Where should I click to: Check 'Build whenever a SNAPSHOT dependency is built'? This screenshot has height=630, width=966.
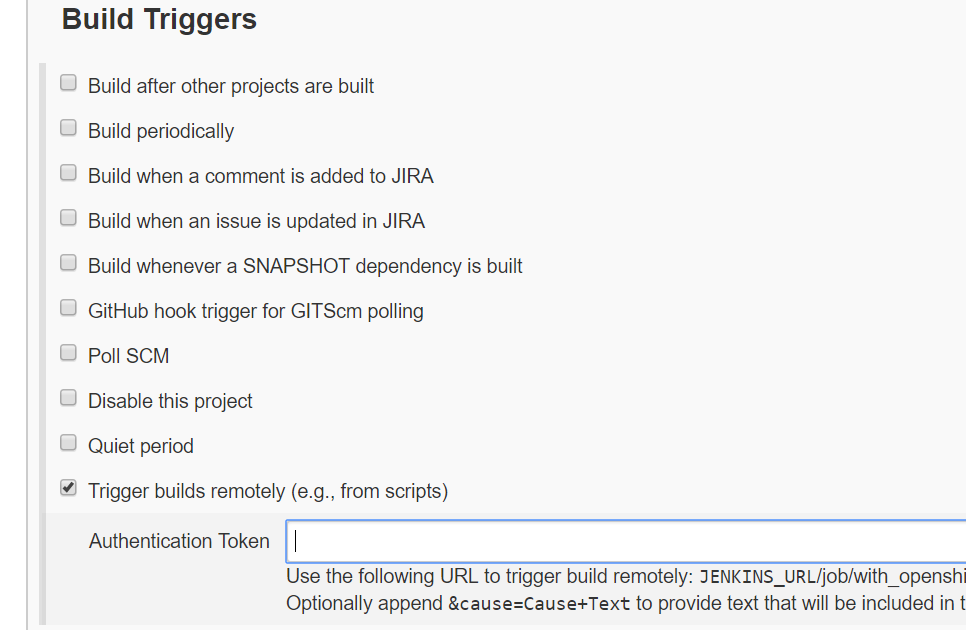[x=67, y=262]
